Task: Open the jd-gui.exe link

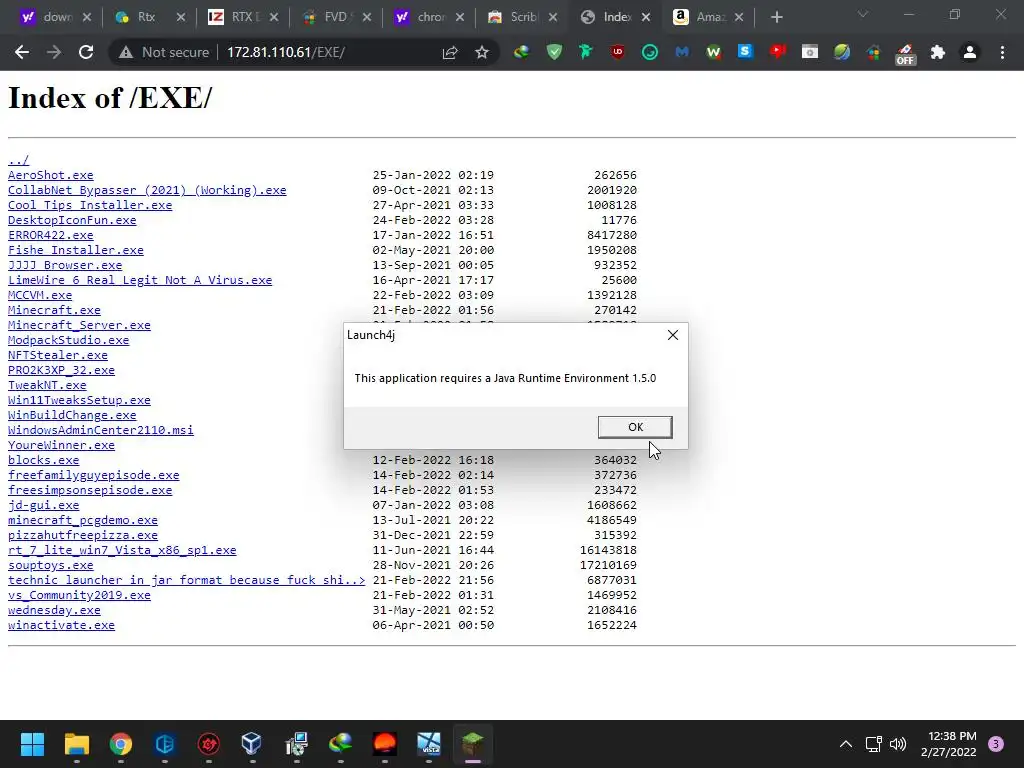Action: (44, 505)
